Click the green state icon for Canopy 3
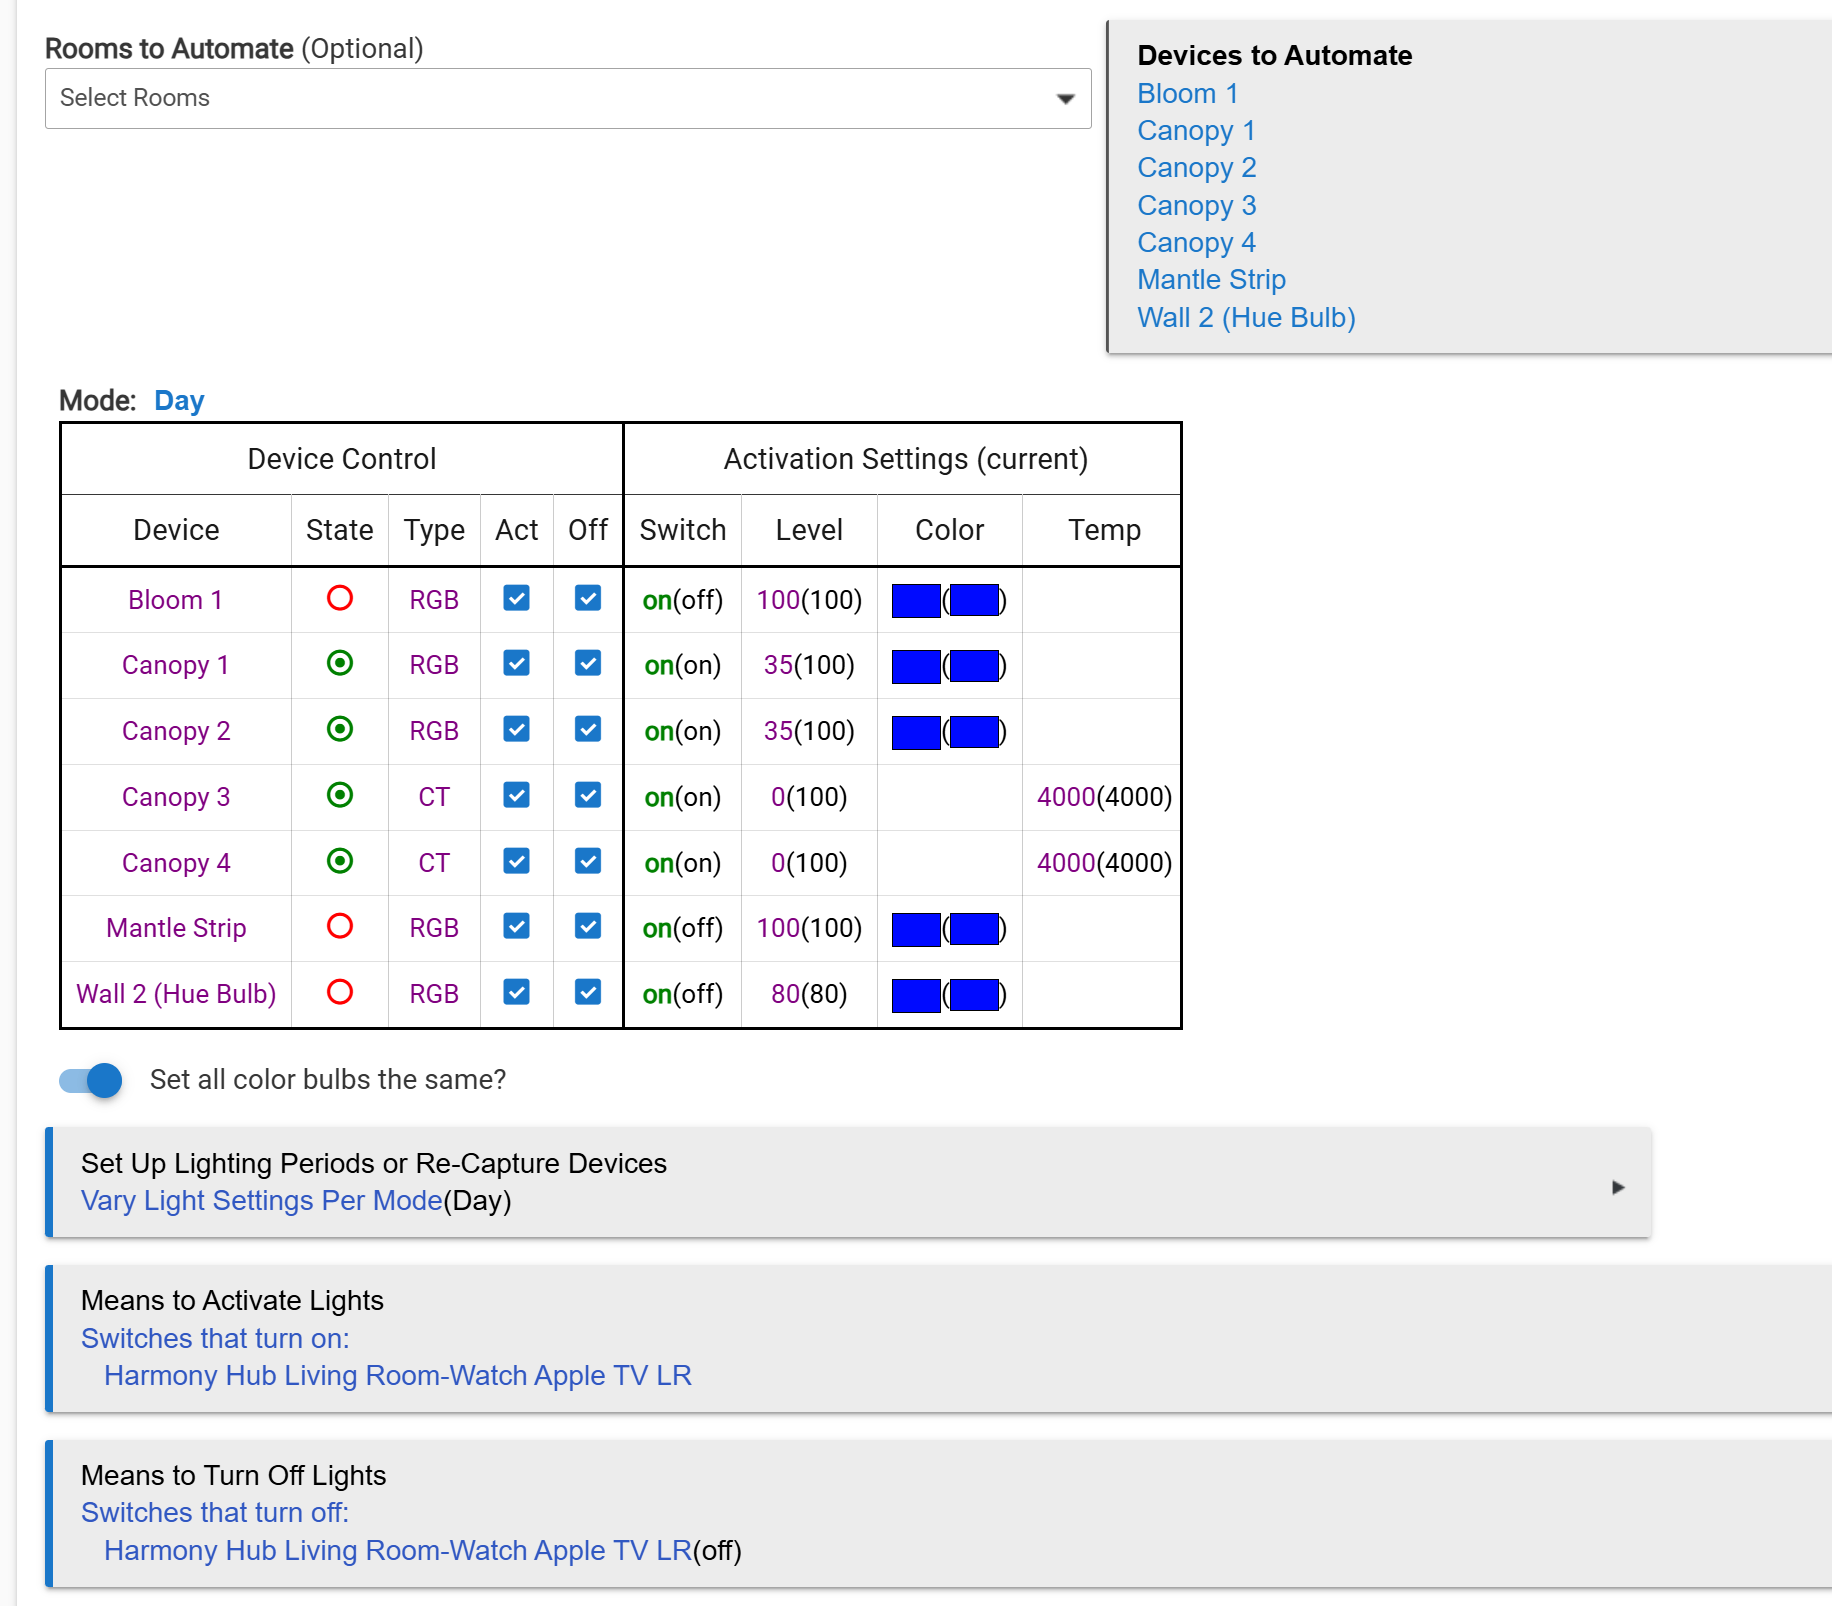Screen dimensions: 1832x1606 pos(340,796)
